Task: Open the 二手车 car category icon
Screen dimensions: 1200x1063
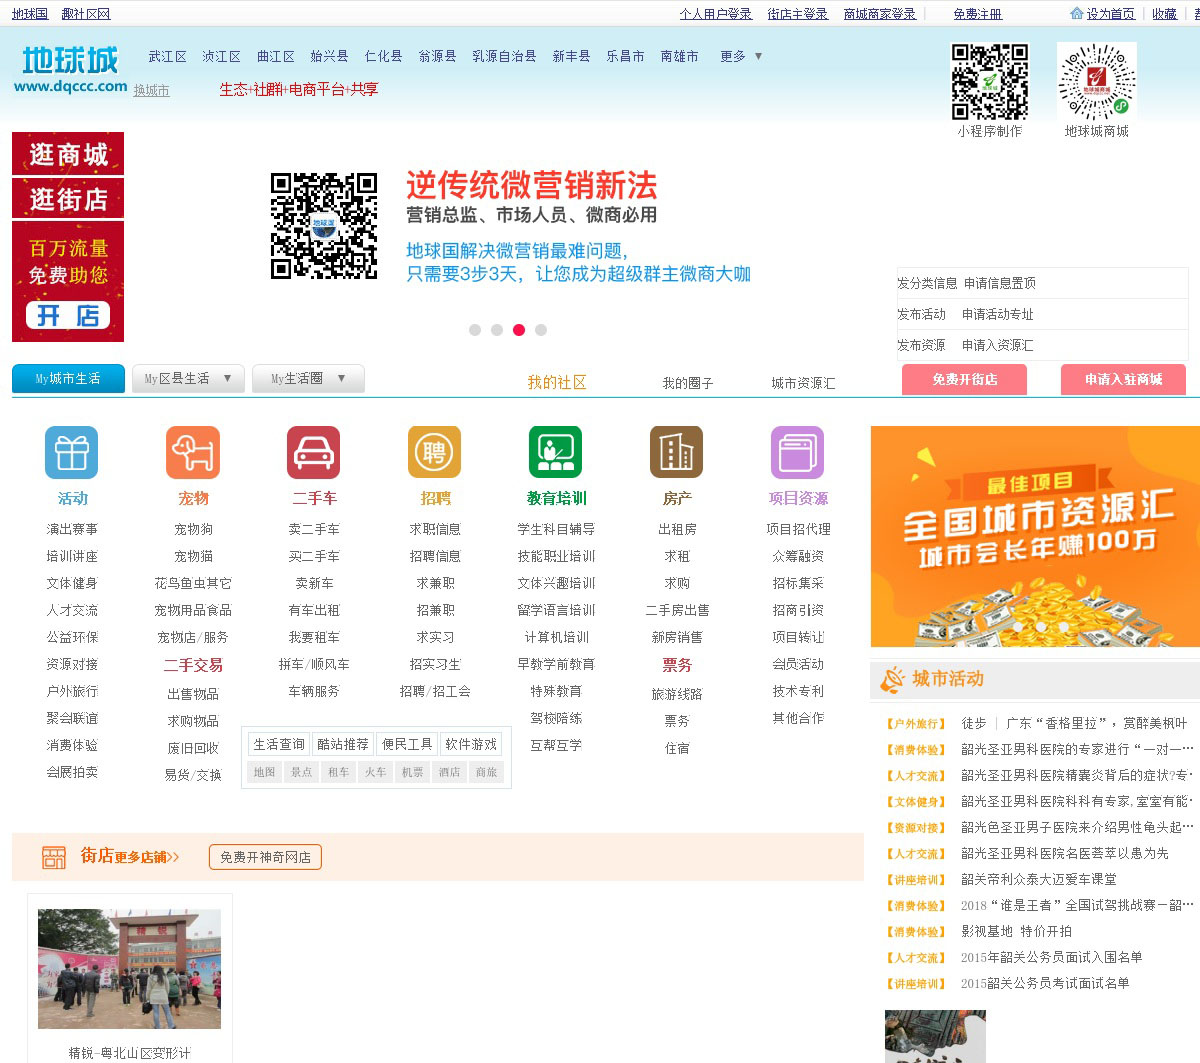Action: pos(314,452)
